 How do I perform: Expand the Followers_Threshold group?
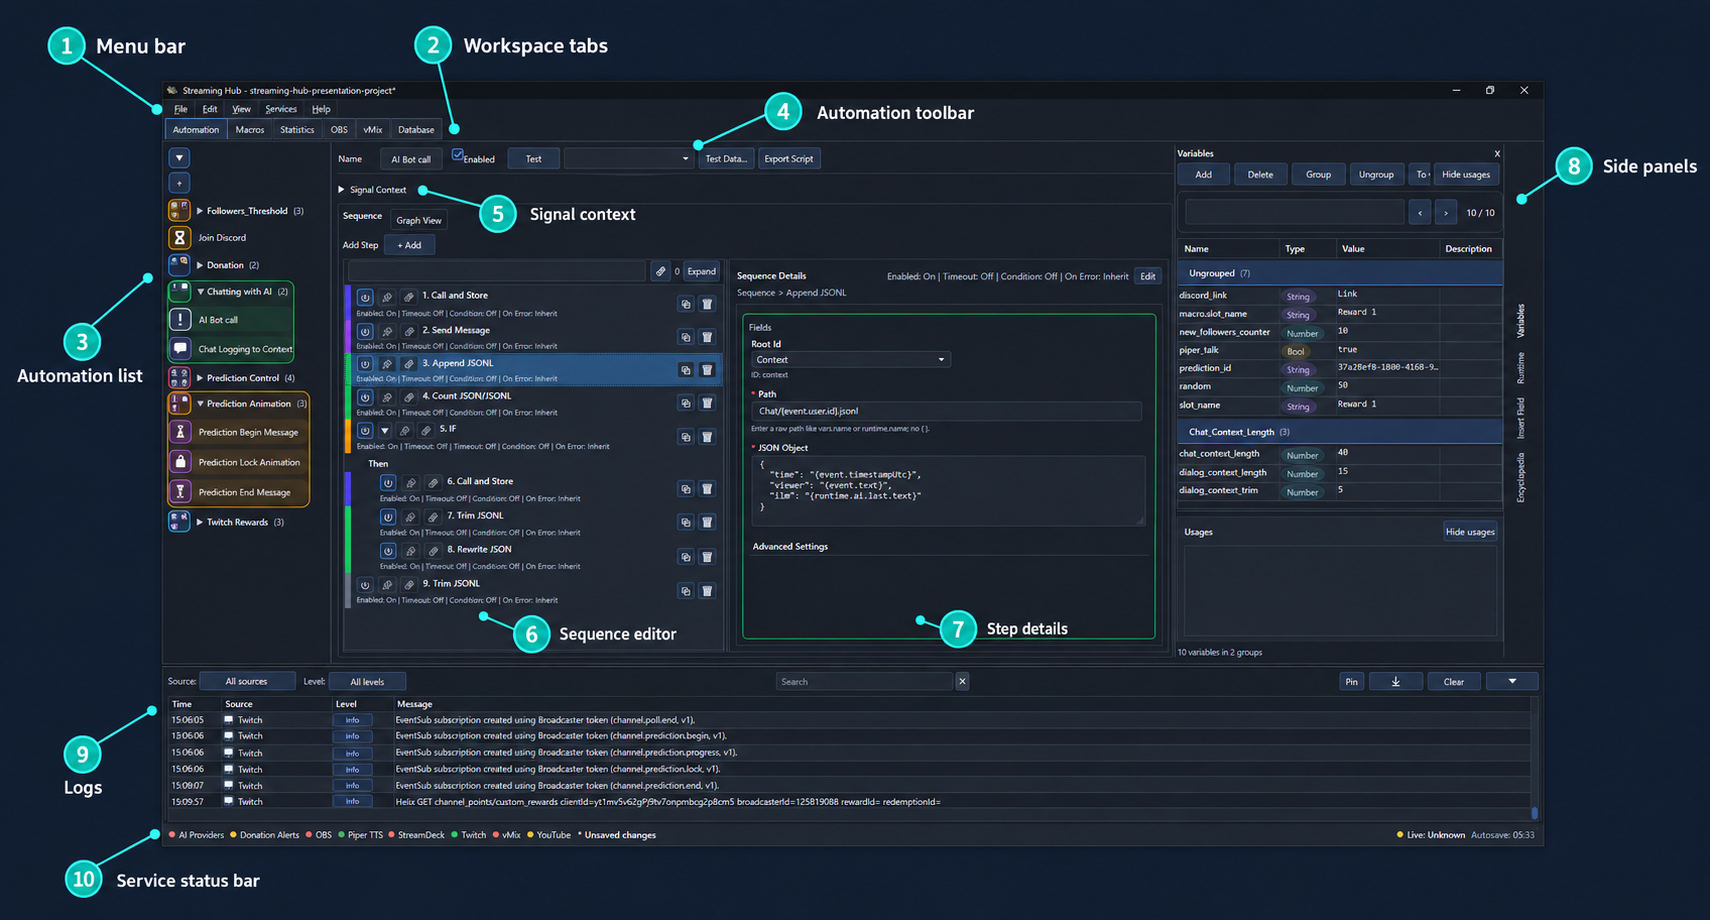[200, 211]
